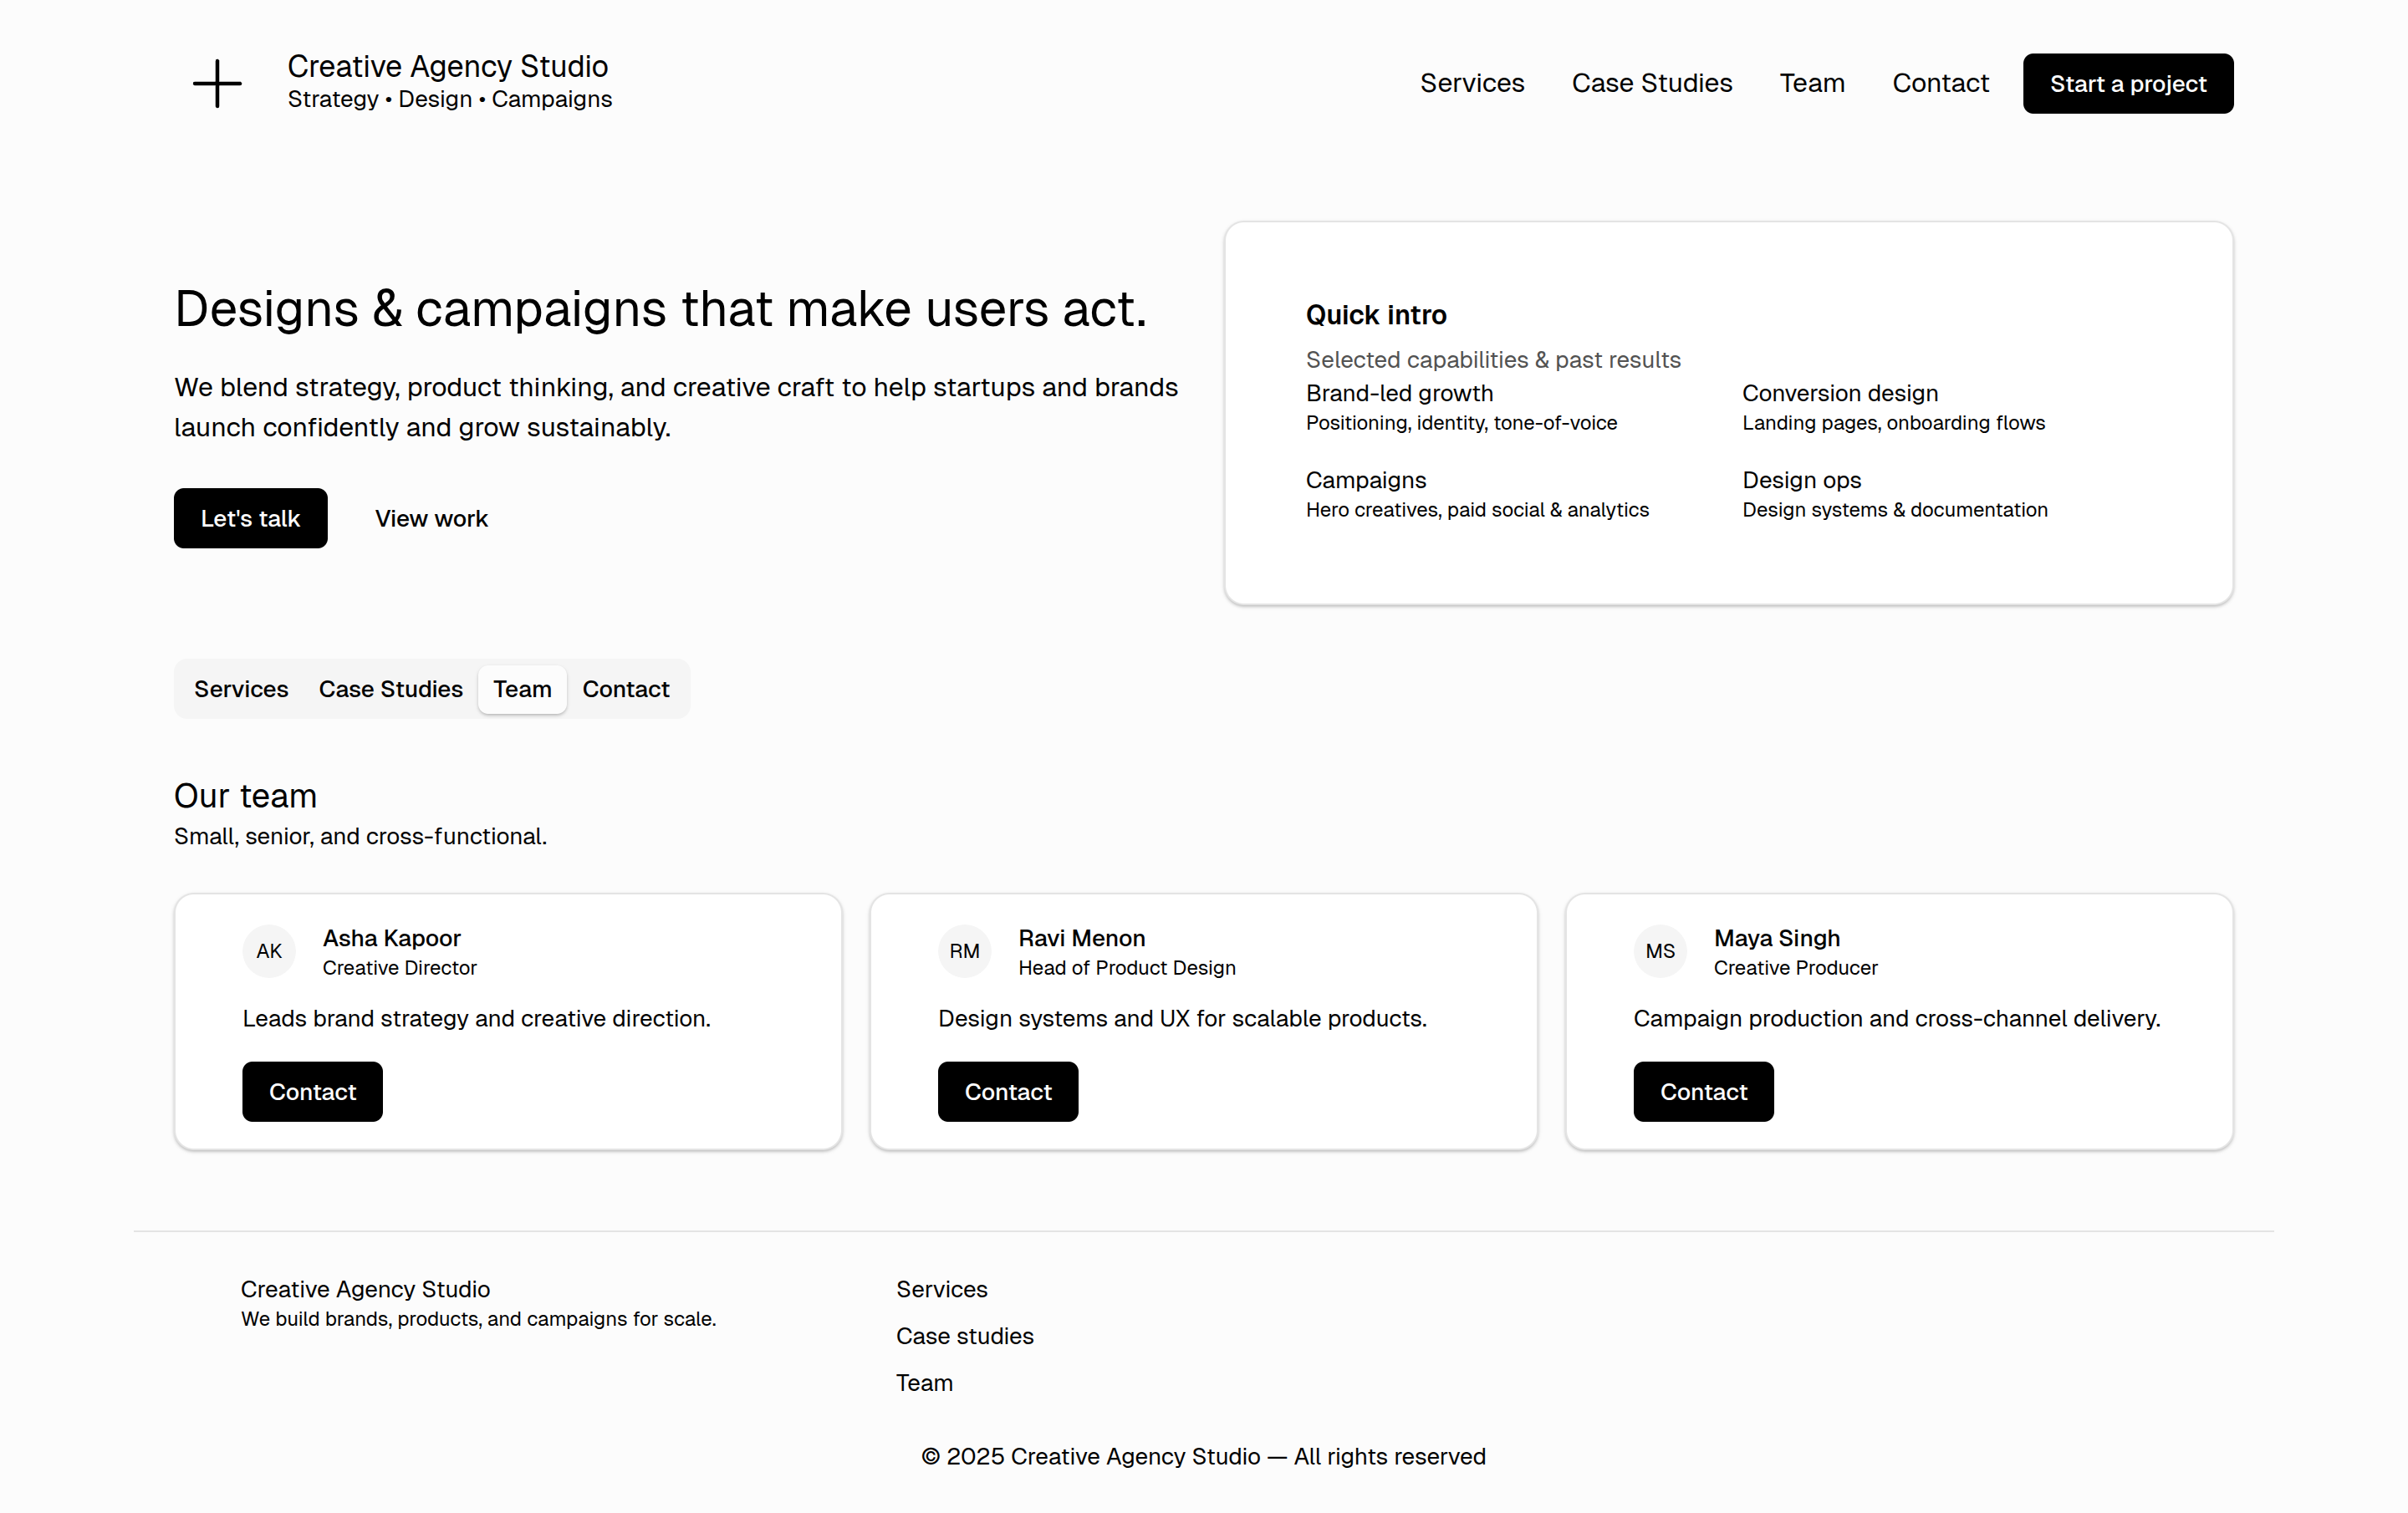
Task: Click the MS avatar badge
Action: click(1660, 951)
